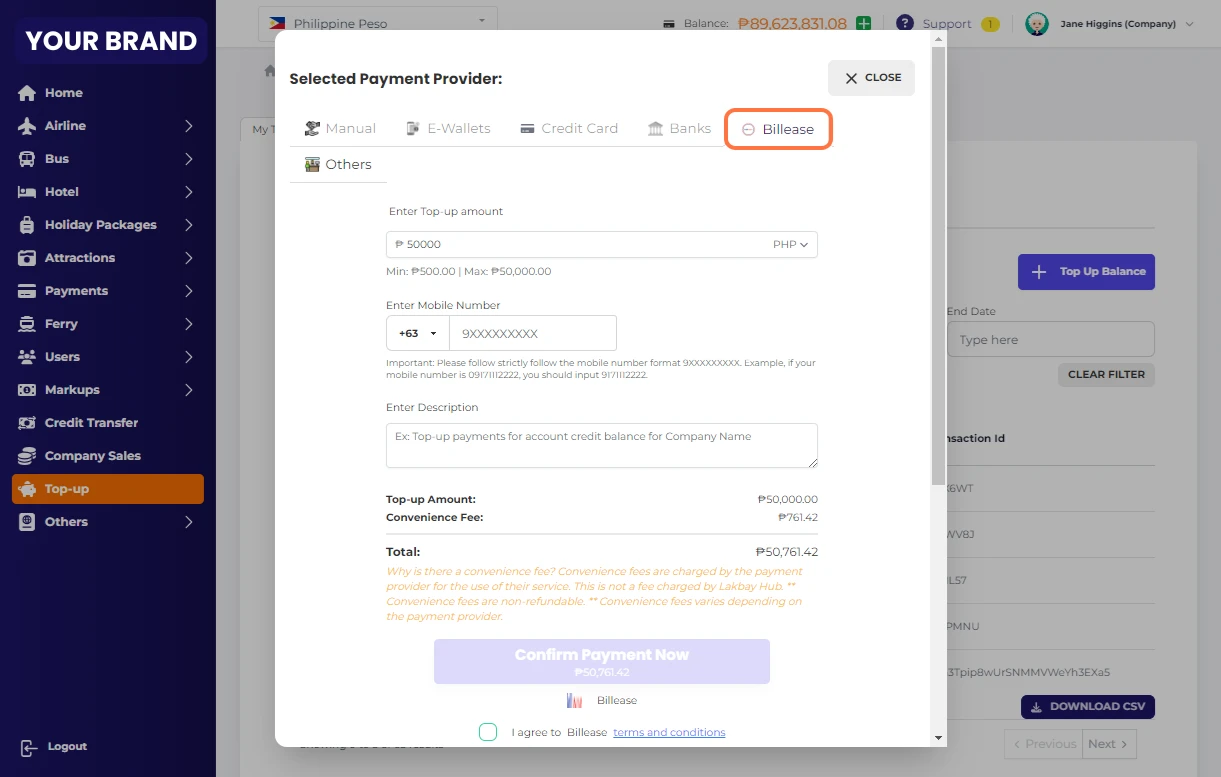Tick the Billease terms agreement checkbox

(488, 732)
